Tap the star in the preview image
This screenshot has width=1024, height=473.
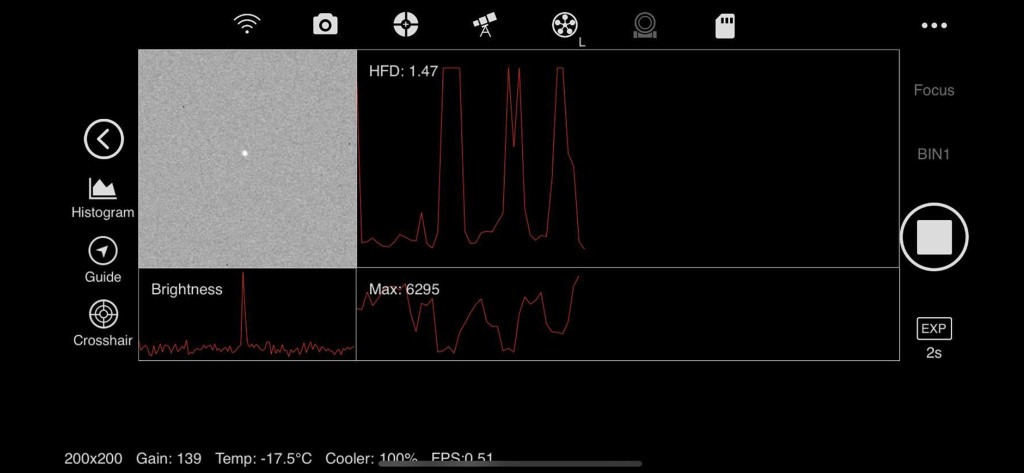click(x=244, y=153)
